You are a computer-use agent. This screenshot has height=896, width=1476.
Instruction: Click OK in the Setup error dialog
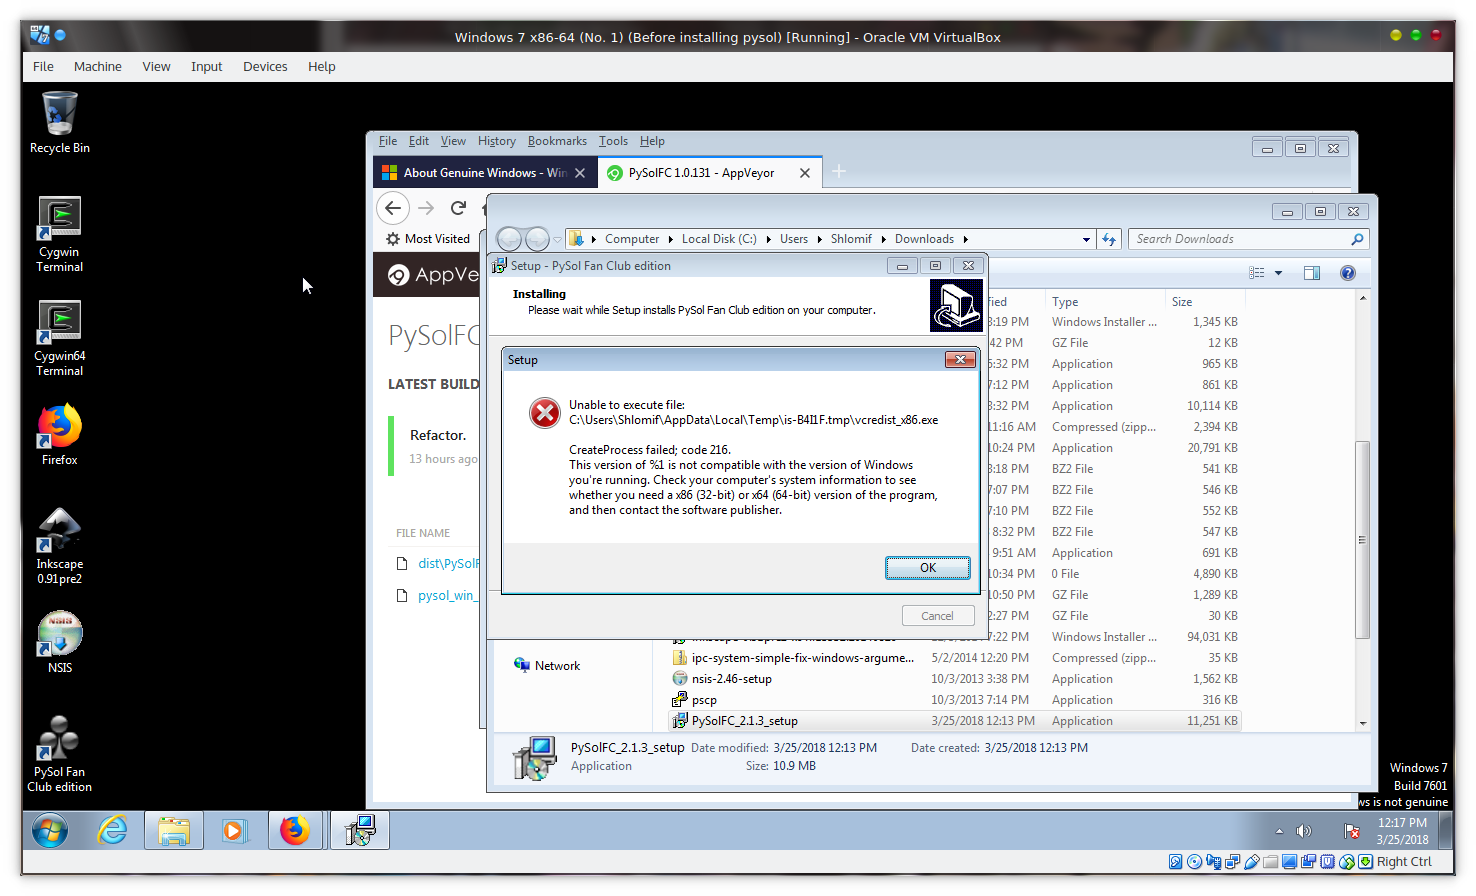coord(927,568)
